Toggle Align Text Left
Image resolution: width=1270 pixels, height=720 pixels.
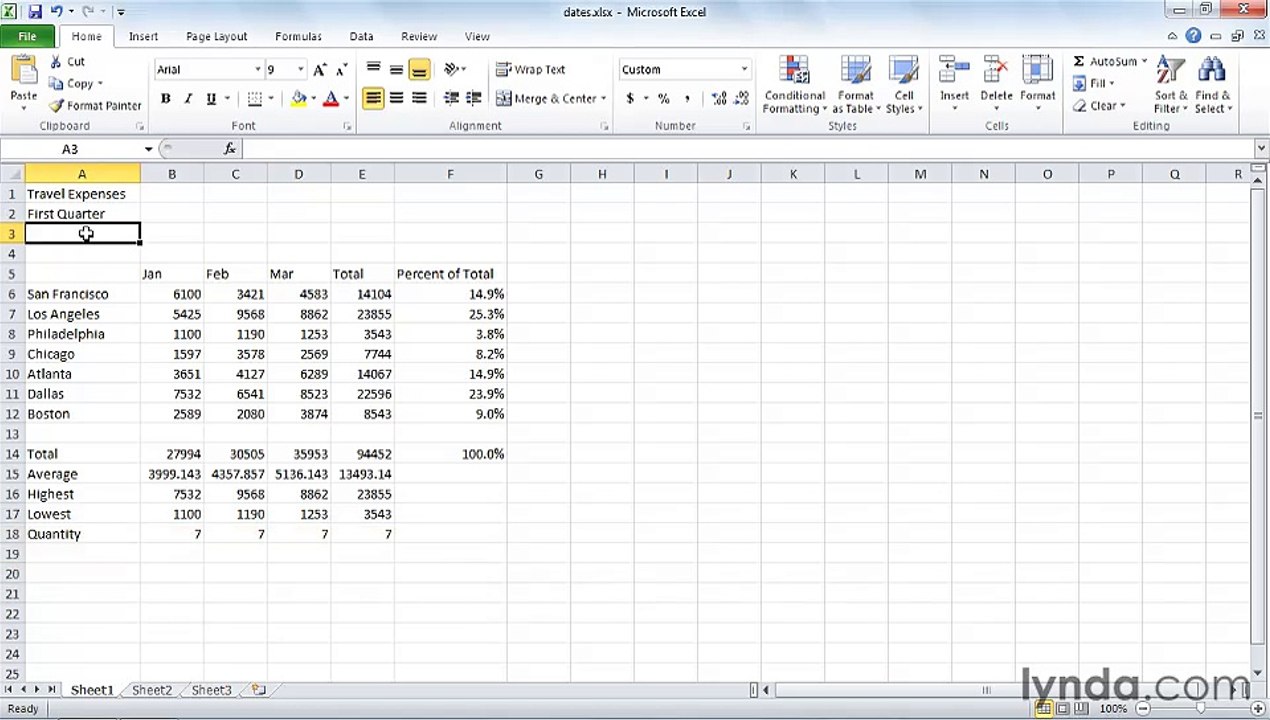(x=373, y=99)
